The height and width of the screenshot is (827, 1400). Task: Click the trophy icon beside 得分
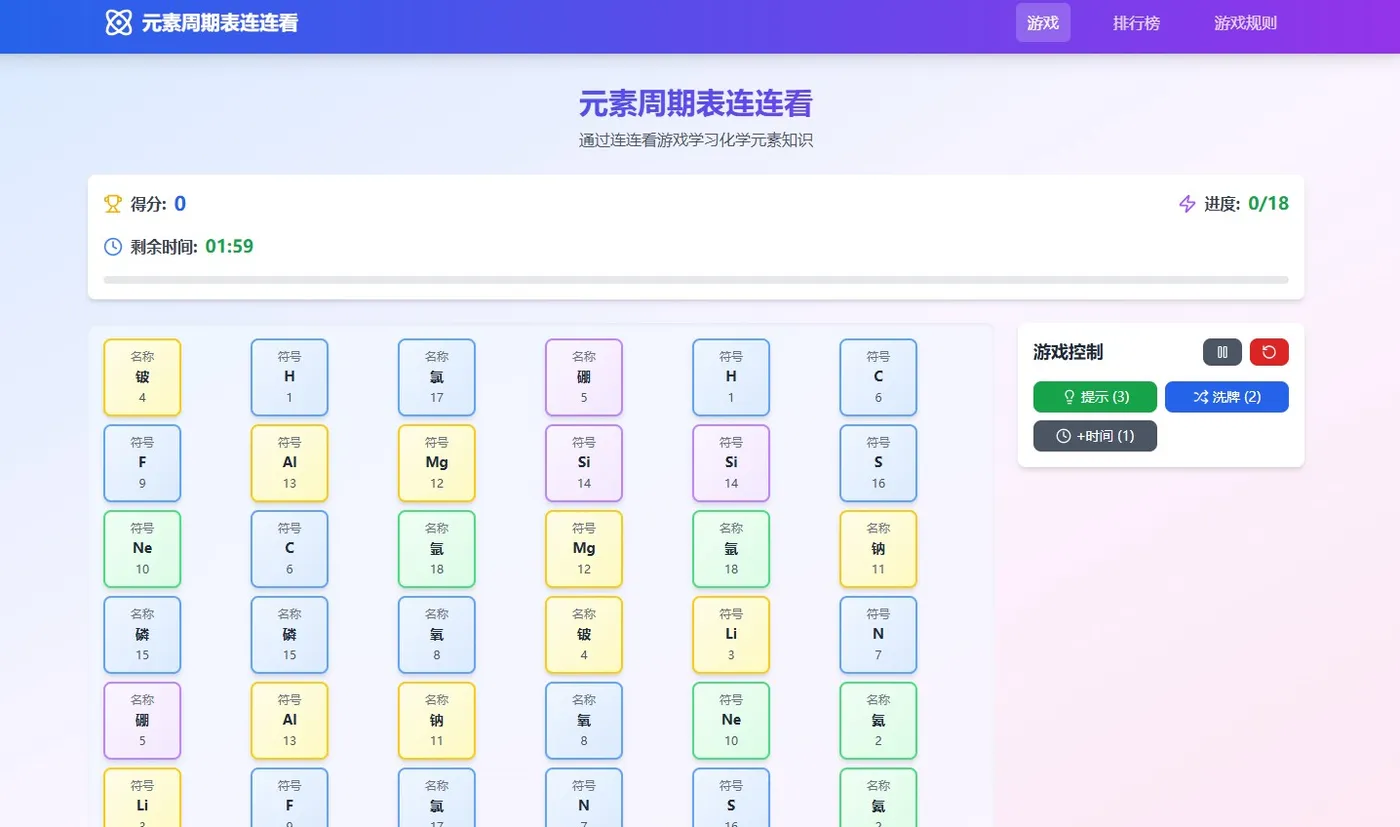(x=113, y=204)
